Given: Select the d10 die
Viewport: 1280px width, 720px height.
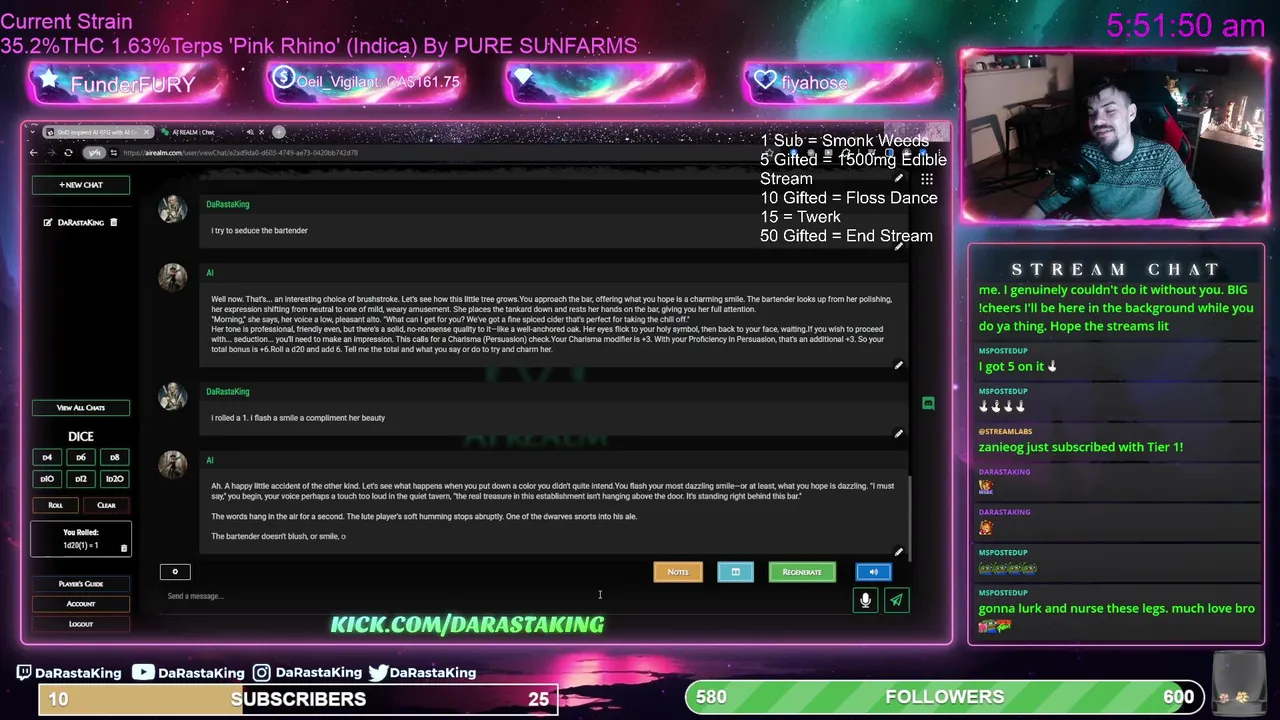Looking at the screenshot, I should (47, 479).
